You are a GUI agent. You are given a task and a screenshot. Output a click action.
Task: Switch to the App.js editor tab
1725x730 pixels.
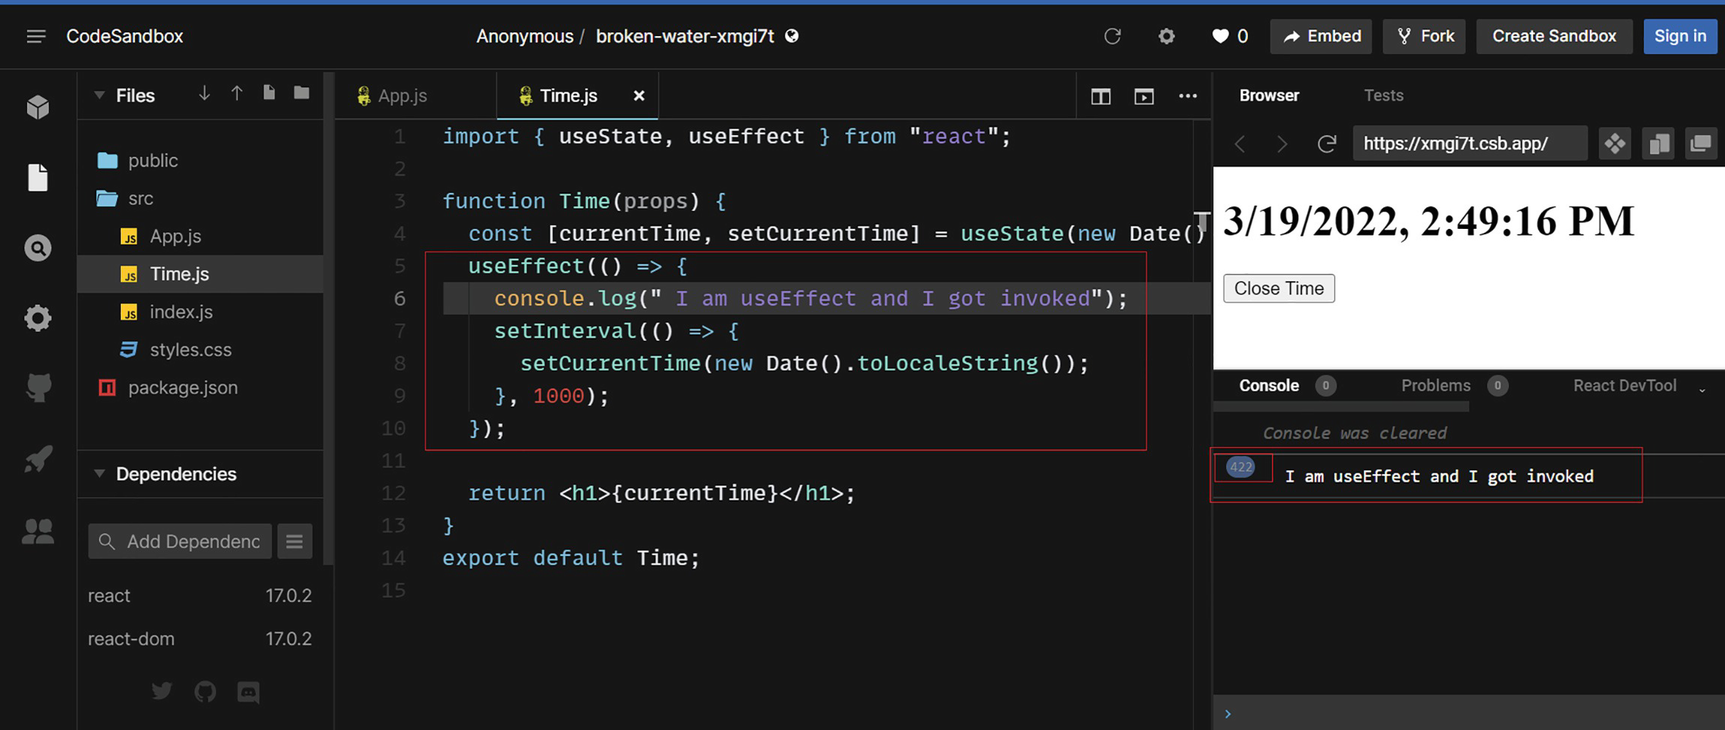point(402,96)
